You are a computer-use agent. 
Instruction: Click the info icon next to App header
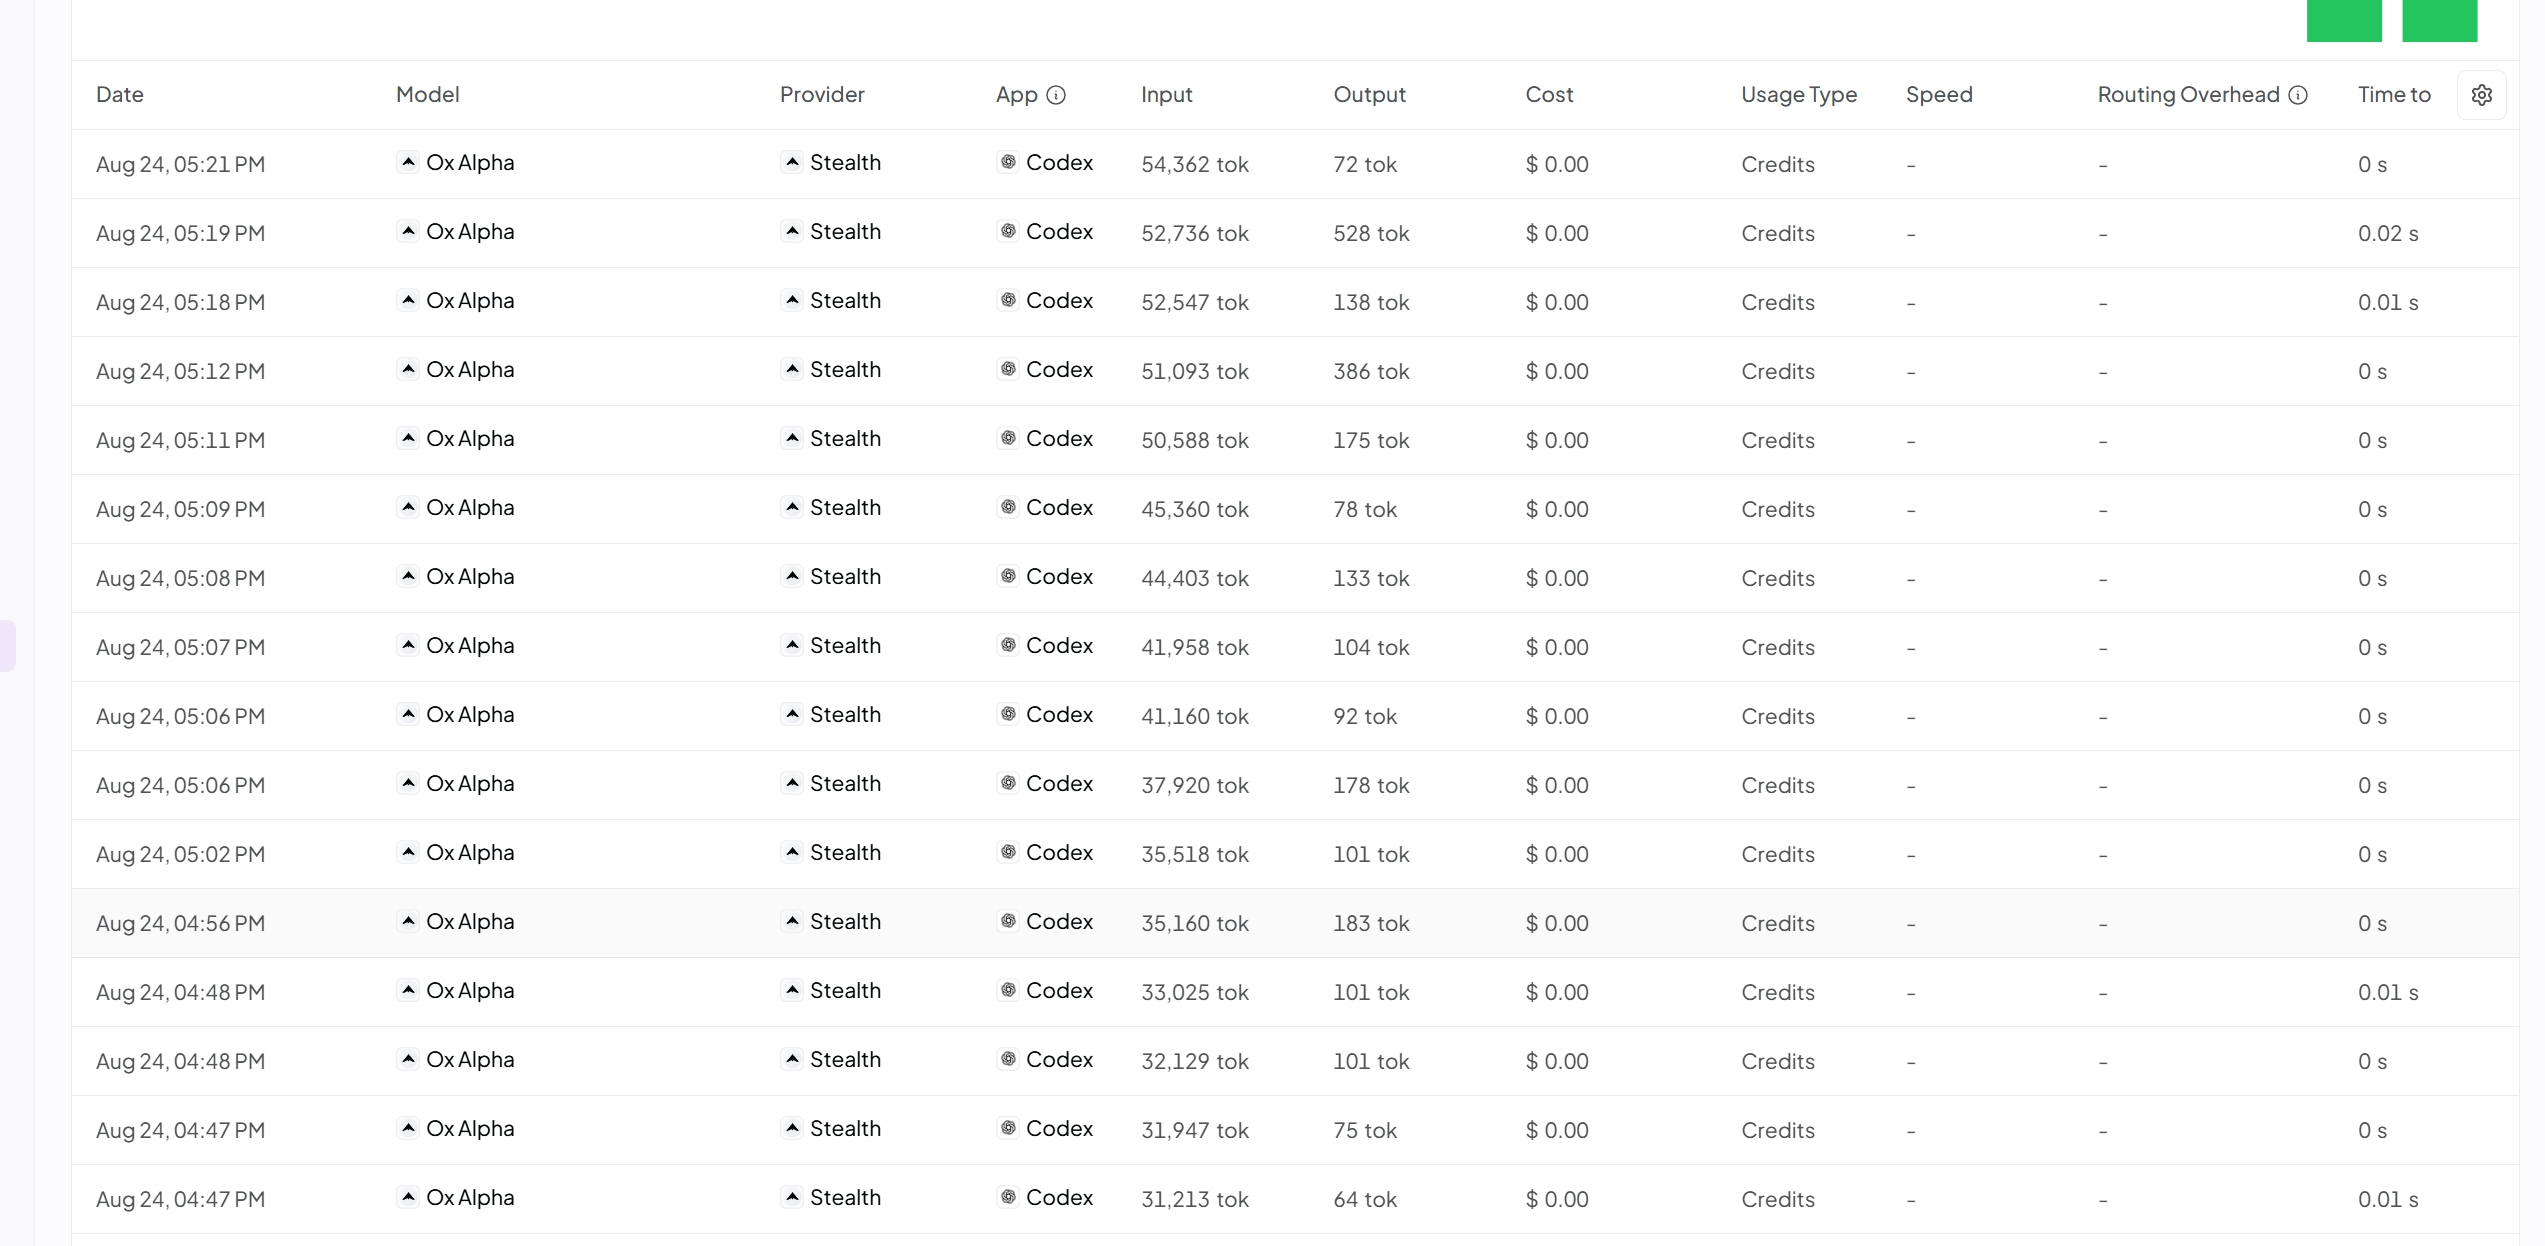pyautogui.click(x=1056, y=95)
